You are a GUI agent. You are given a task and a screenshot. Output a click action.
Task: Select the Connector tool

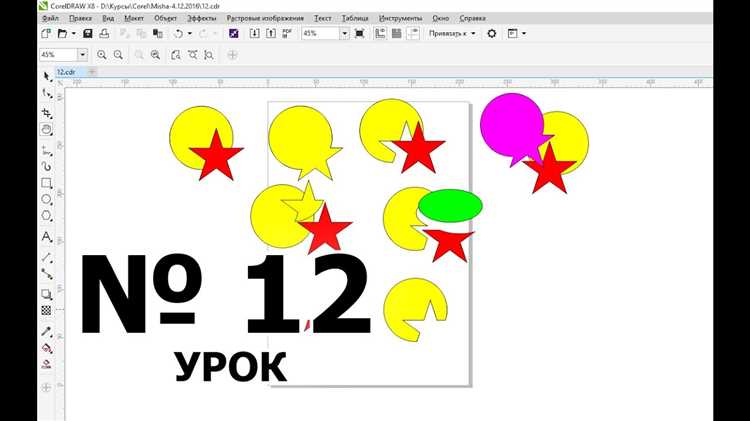46,274
